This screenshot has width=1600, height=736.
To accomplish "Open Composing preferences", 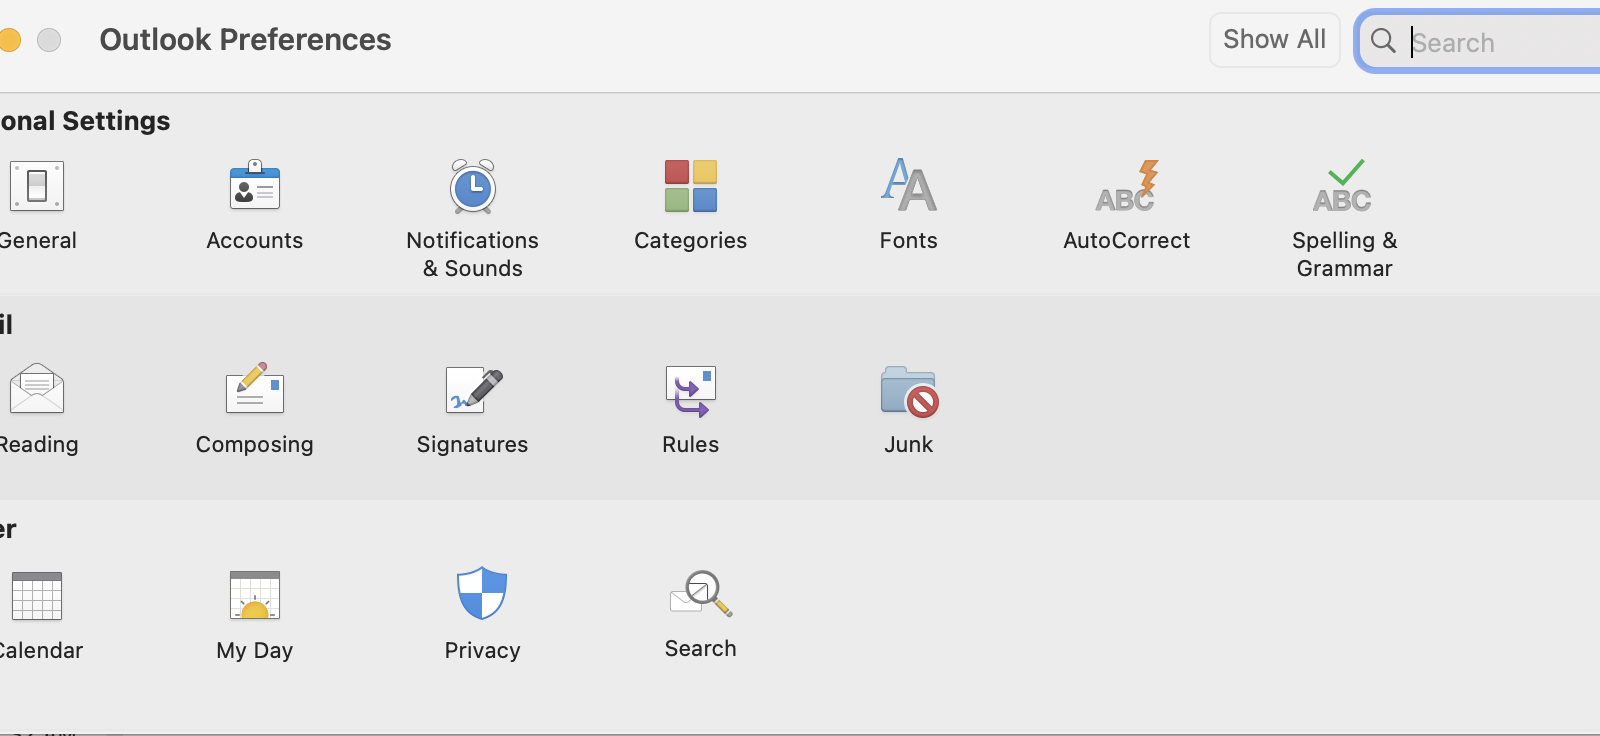I will 254,391.
